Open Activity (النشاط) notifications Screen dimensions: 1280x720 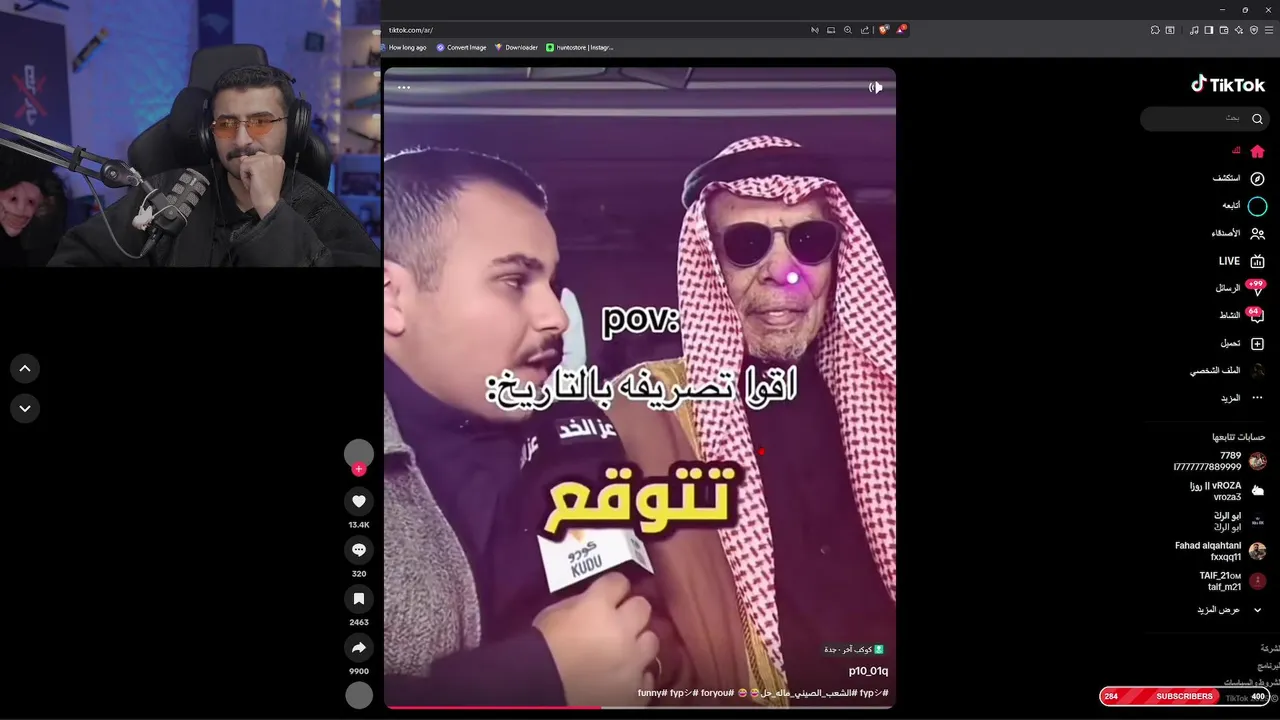(x=1242, y=315)
